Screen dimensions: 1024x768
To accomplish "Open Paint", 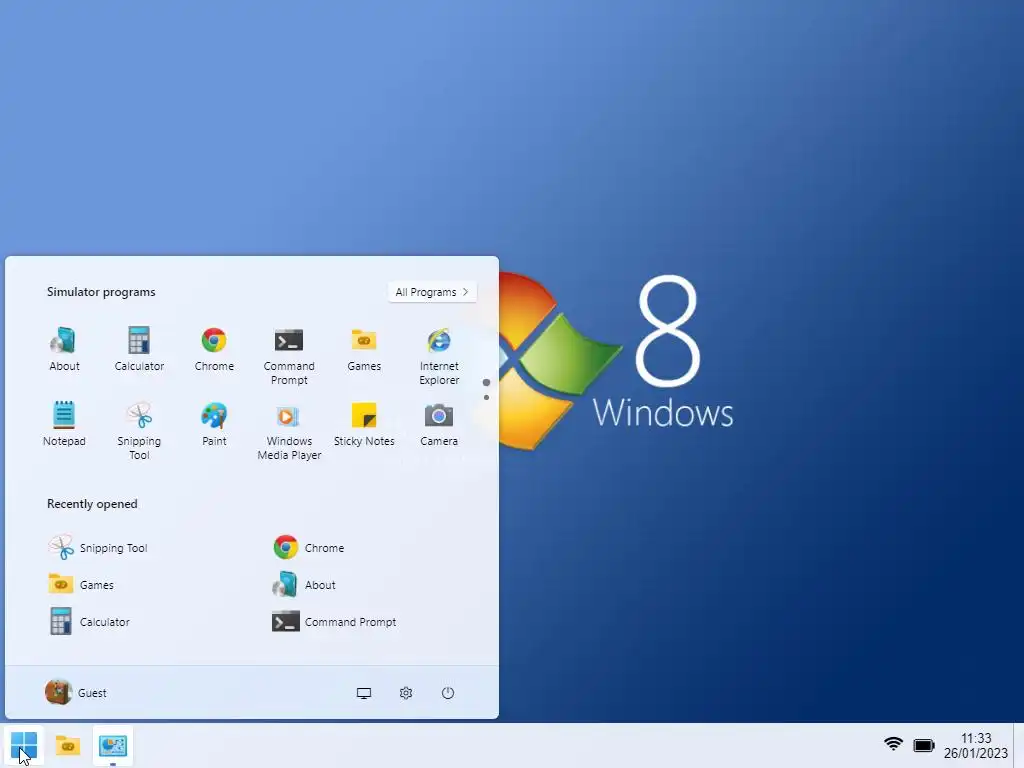I will [x=214, y=424].
